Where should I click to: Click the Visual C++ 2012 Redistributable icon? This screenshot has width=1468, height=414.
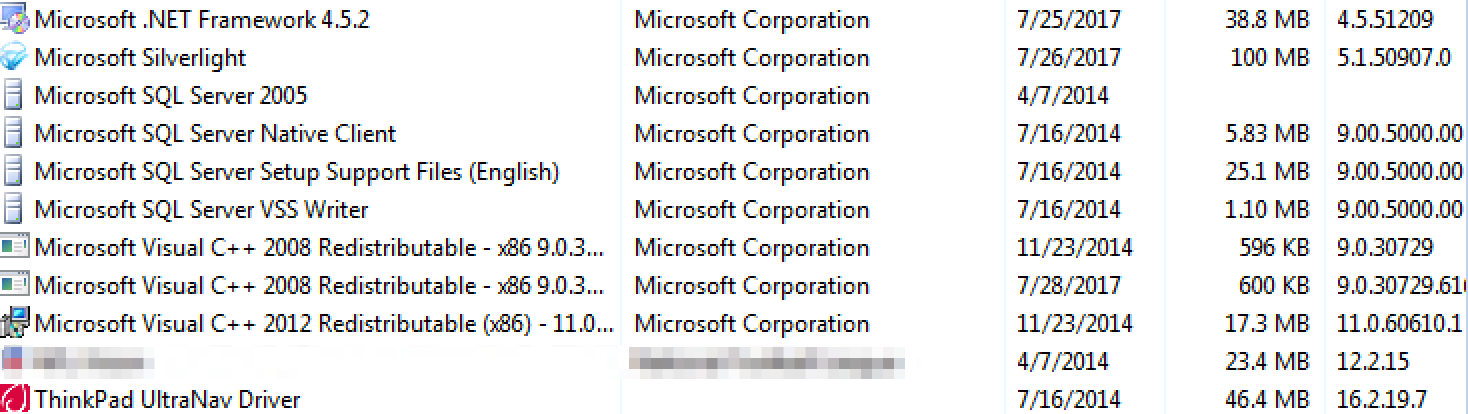click(x=14, y=323)
